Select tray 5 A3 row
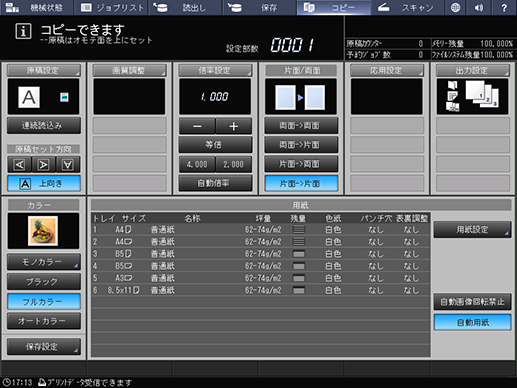This screenshot has width=517, height=388. (261, 278)
